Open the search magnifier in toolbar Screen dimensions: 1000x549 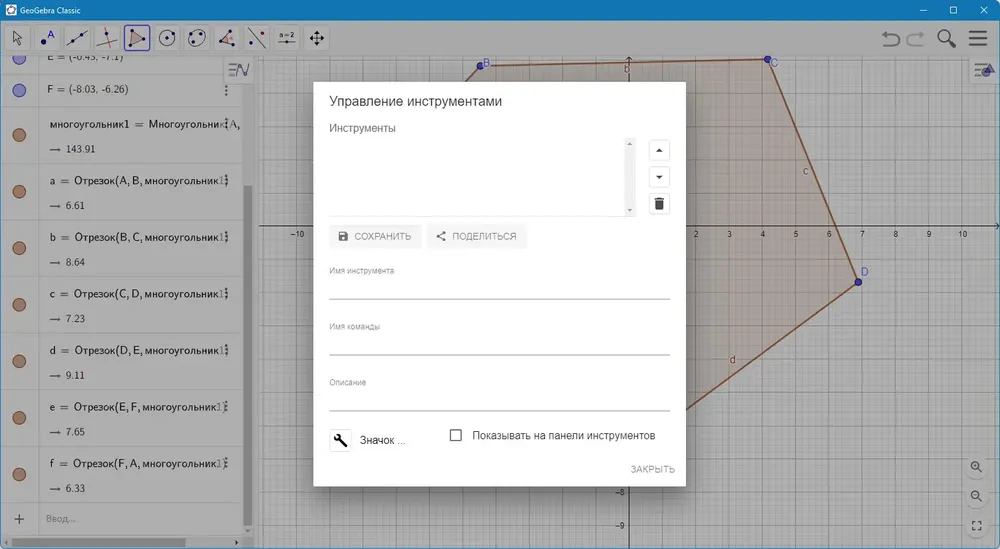[946, 38]
